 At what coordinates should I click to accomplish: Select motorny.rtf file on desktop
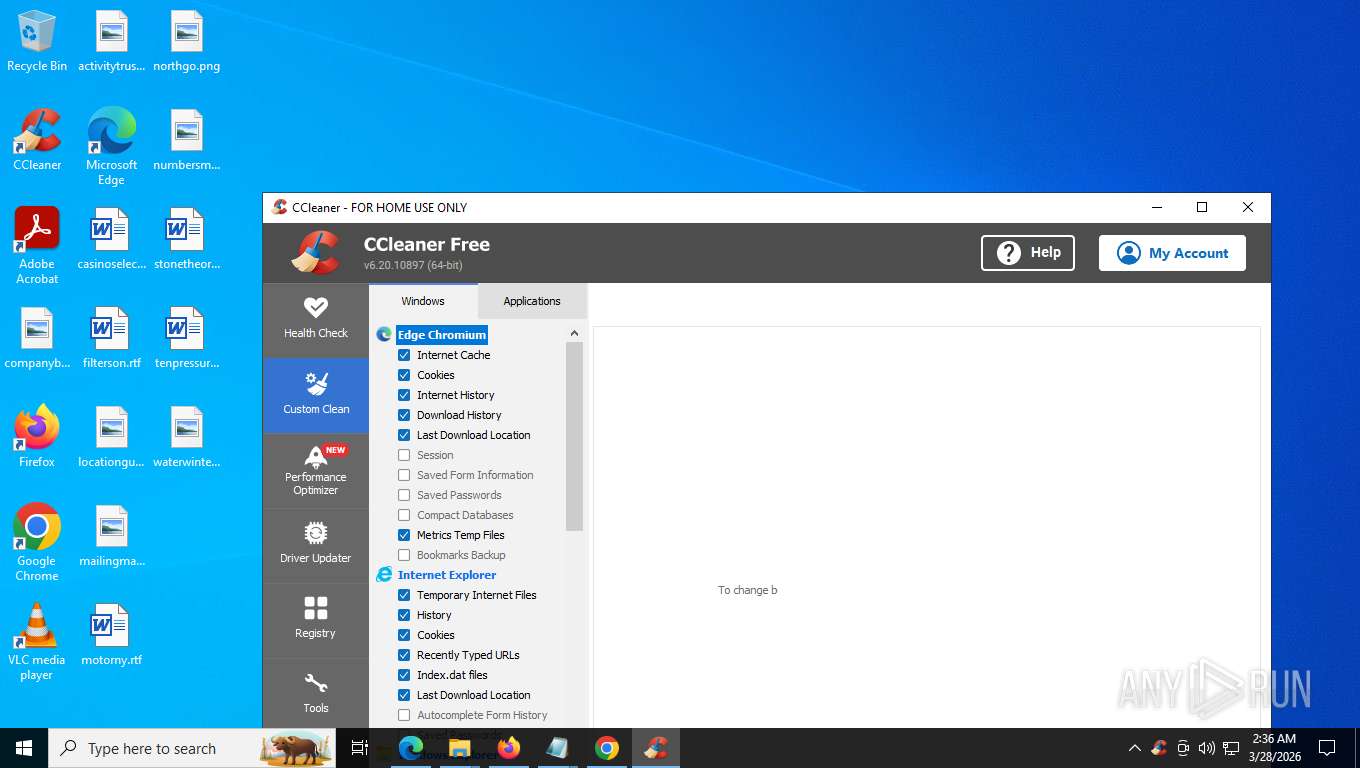point(111,635)
